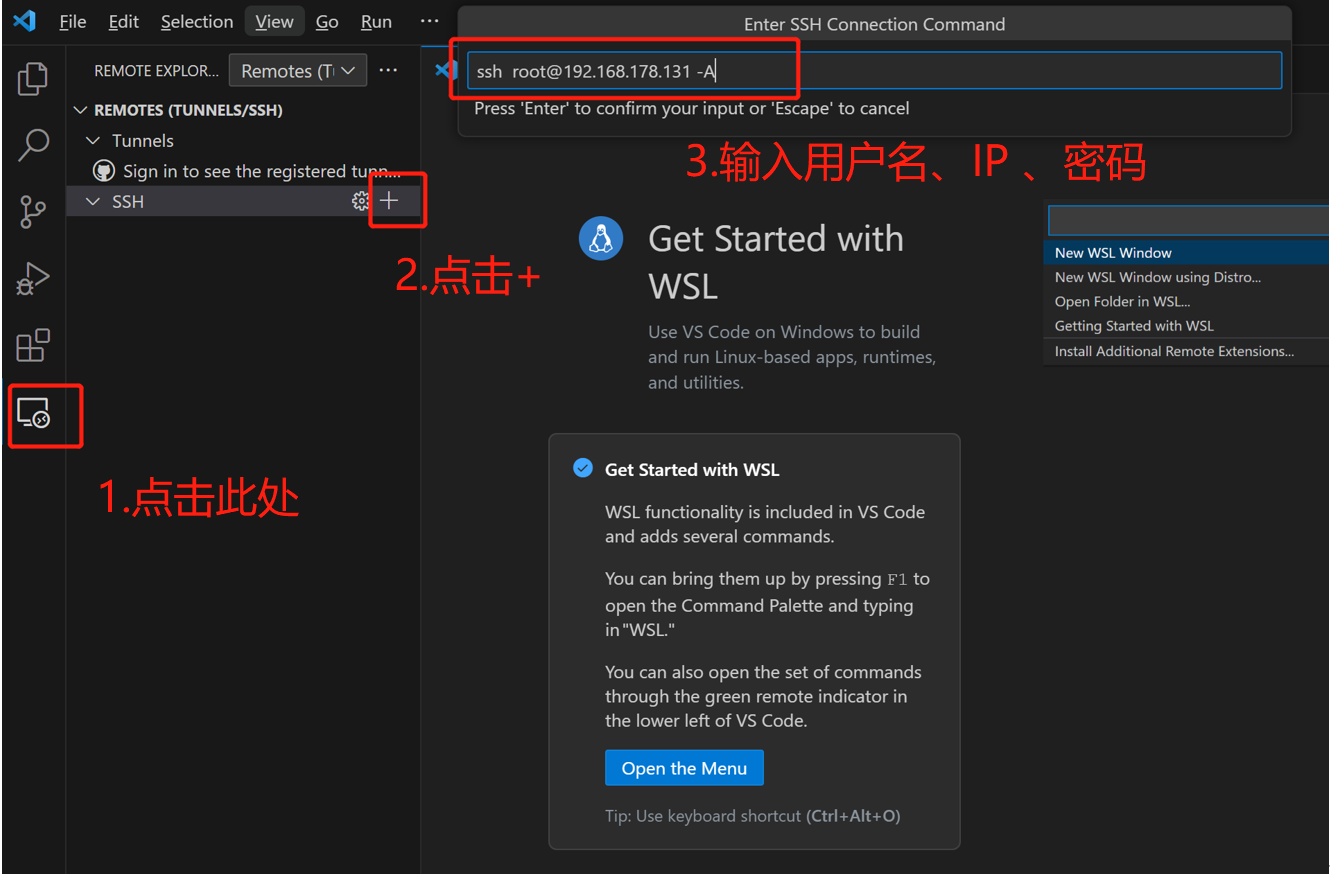Viewport: 1330px width, 874px height.
Task: Toggle the Get Started with WSL step checkmark
Action: point(582,468)
